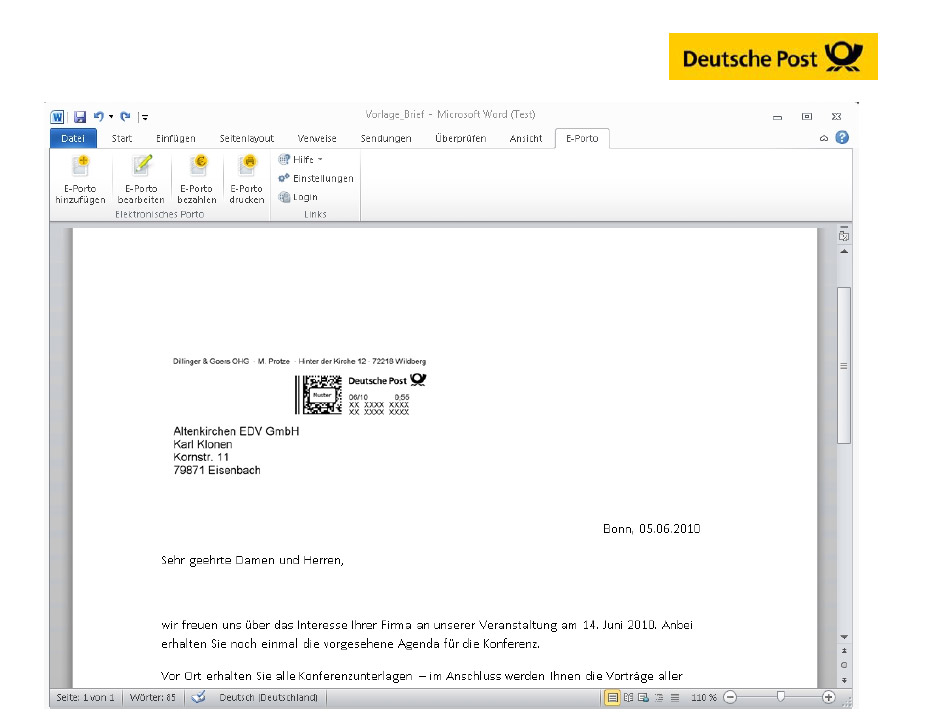Click E-Porto drucken button
The image size is (926, 726).
click(x=247, y=180)
